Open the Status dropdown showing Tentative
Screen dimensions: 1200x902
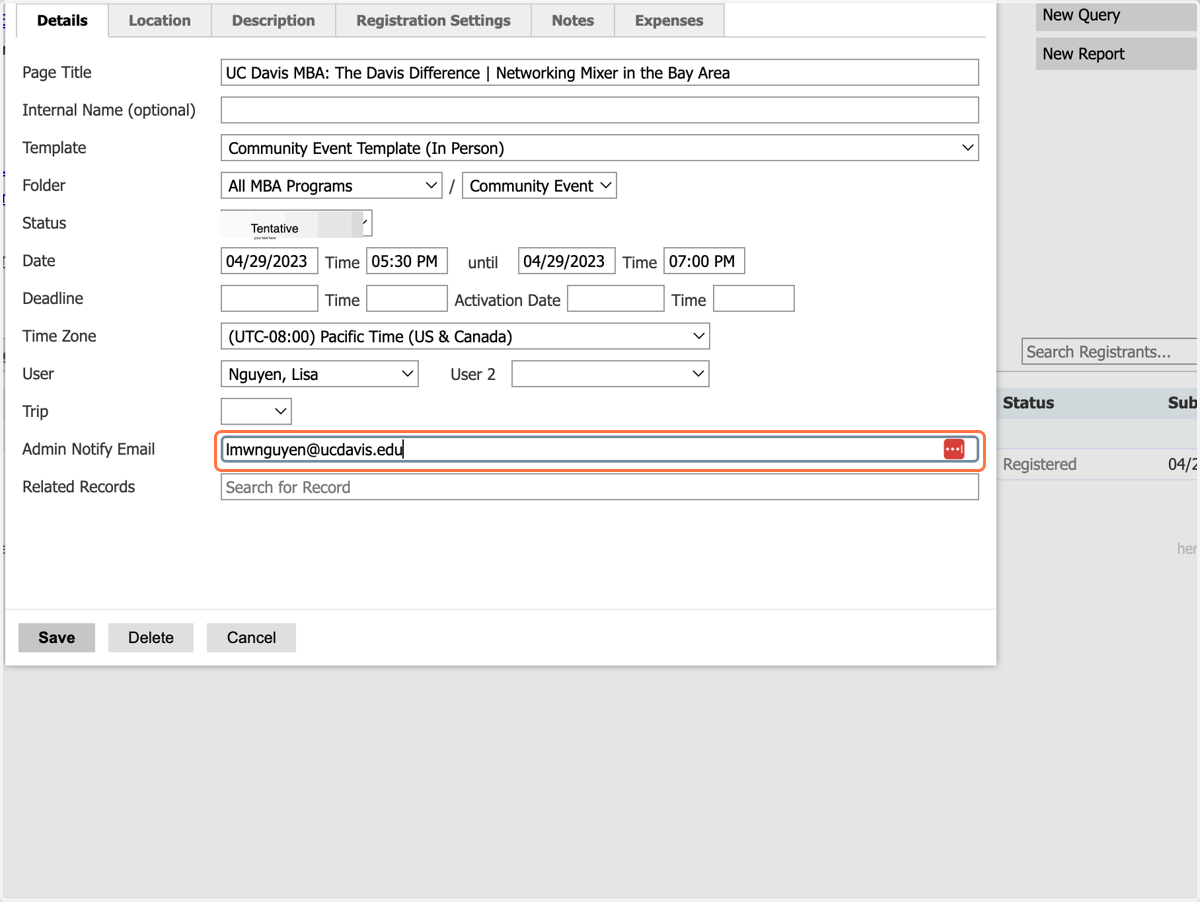(296, 224)
